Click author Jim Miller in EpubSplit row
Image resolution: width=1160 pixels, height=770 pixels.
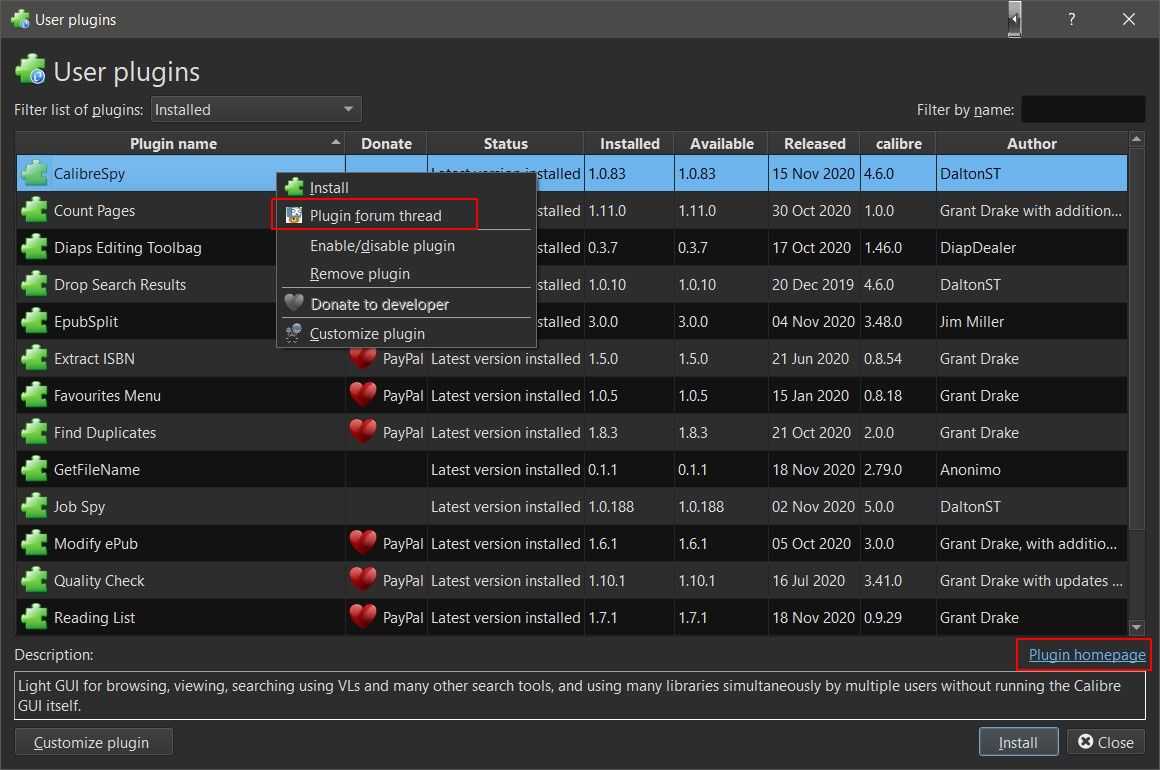(971, 322)
